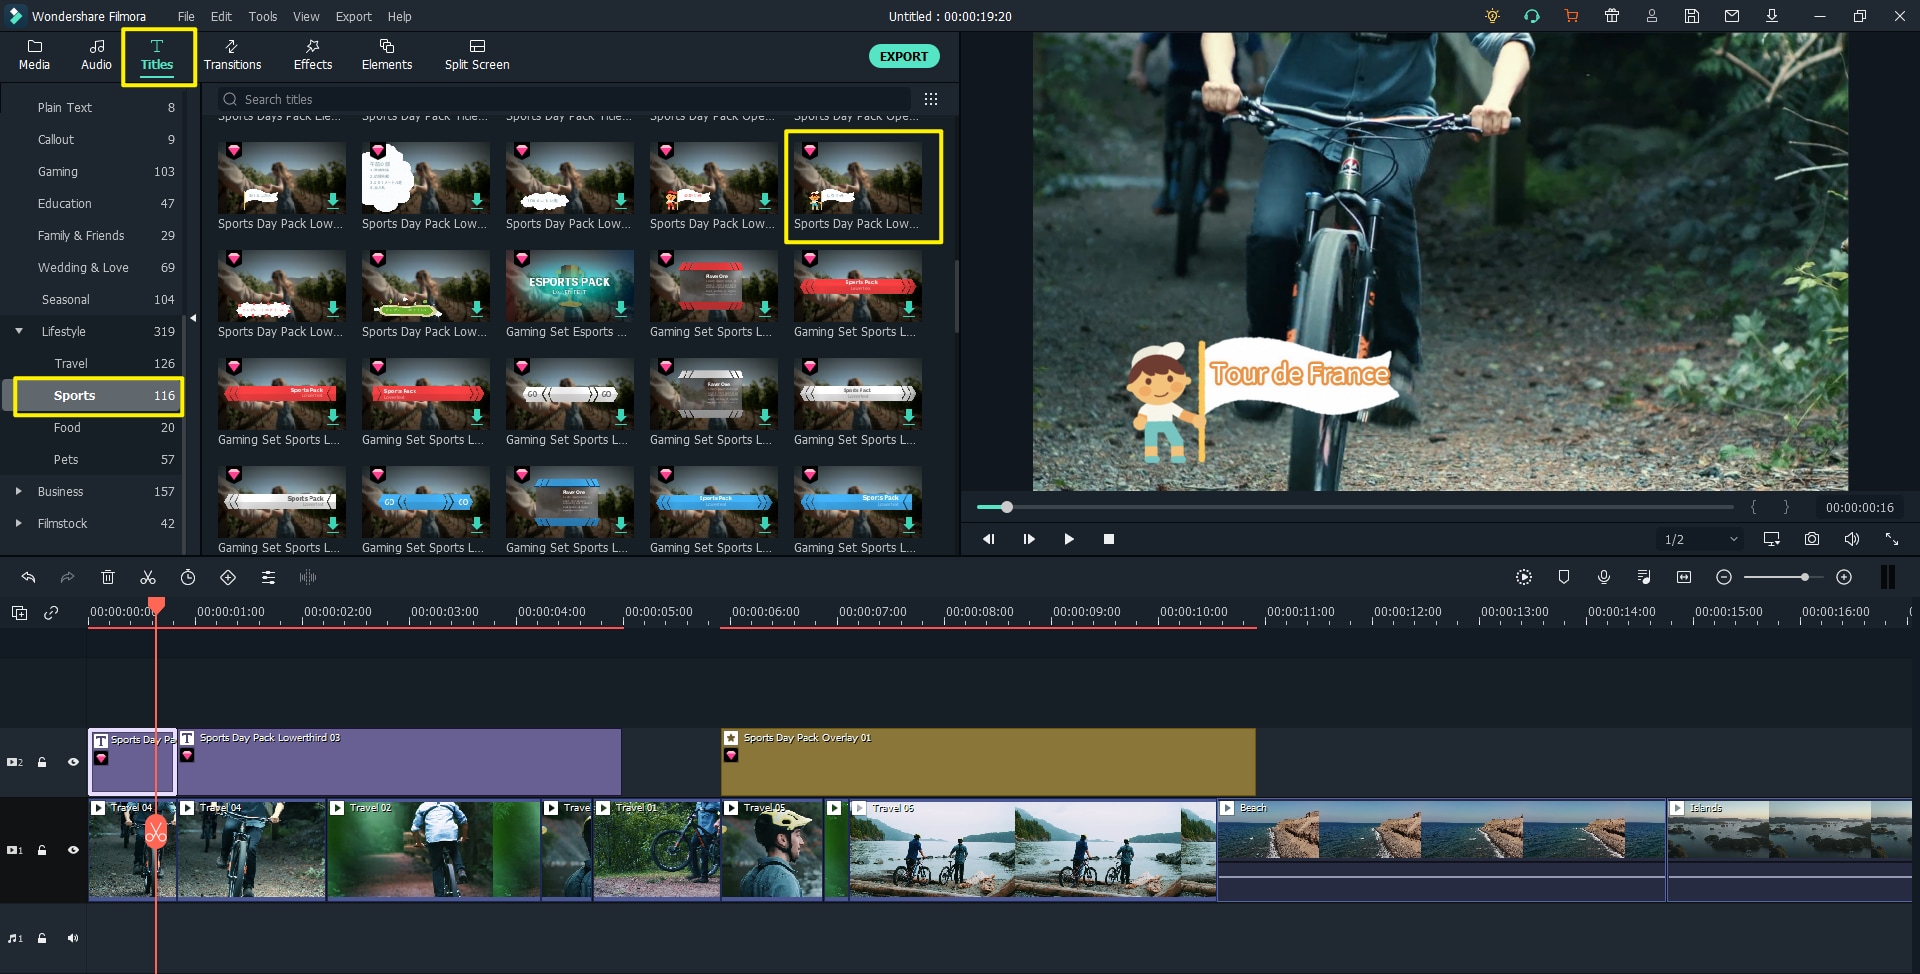Select the Beach clip on timeline

pos(1441,850)
